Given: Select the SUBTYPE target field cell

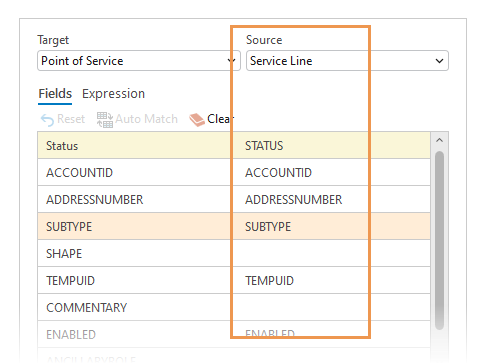Looking at the screenshot, I should (x=135, y=226).
